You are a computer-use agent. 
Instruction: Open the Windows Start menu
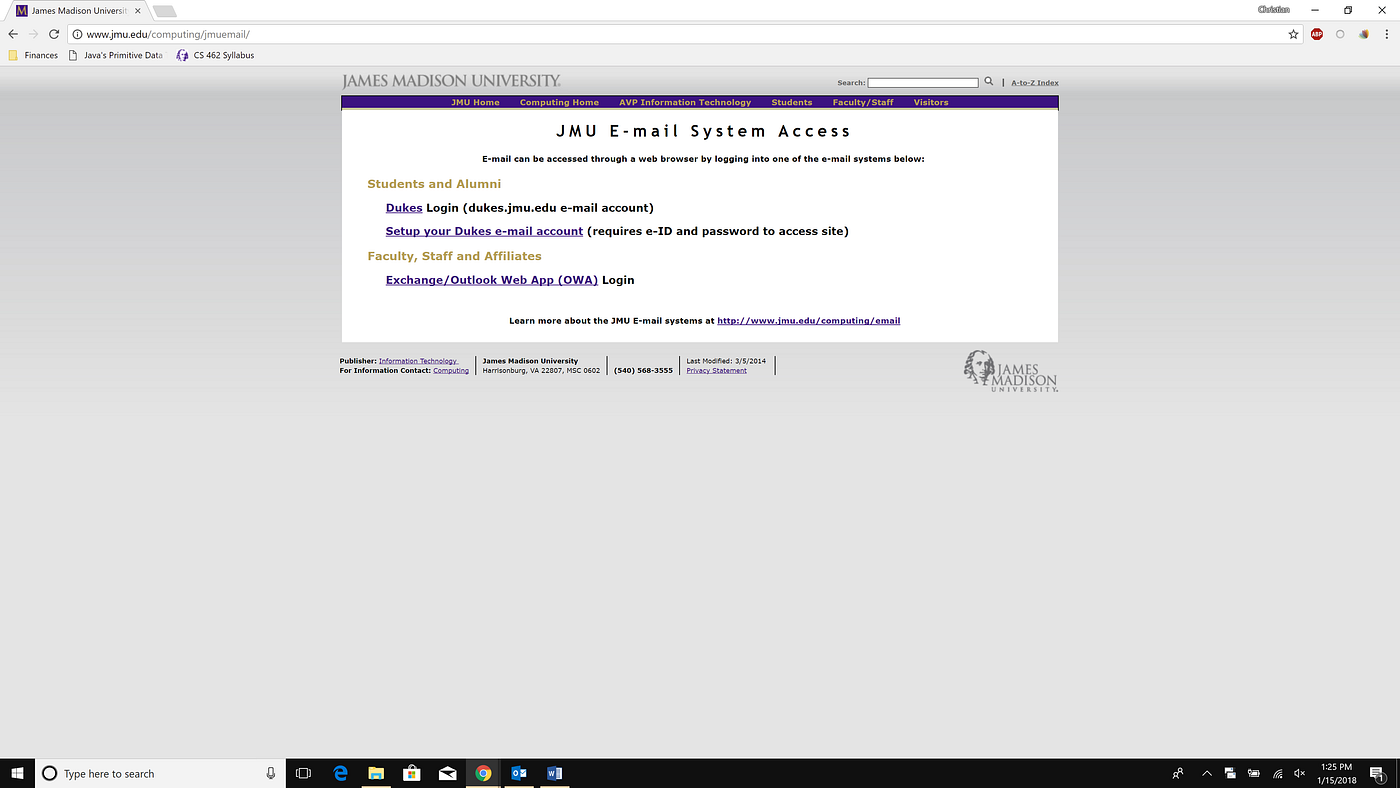click(16, 773)
